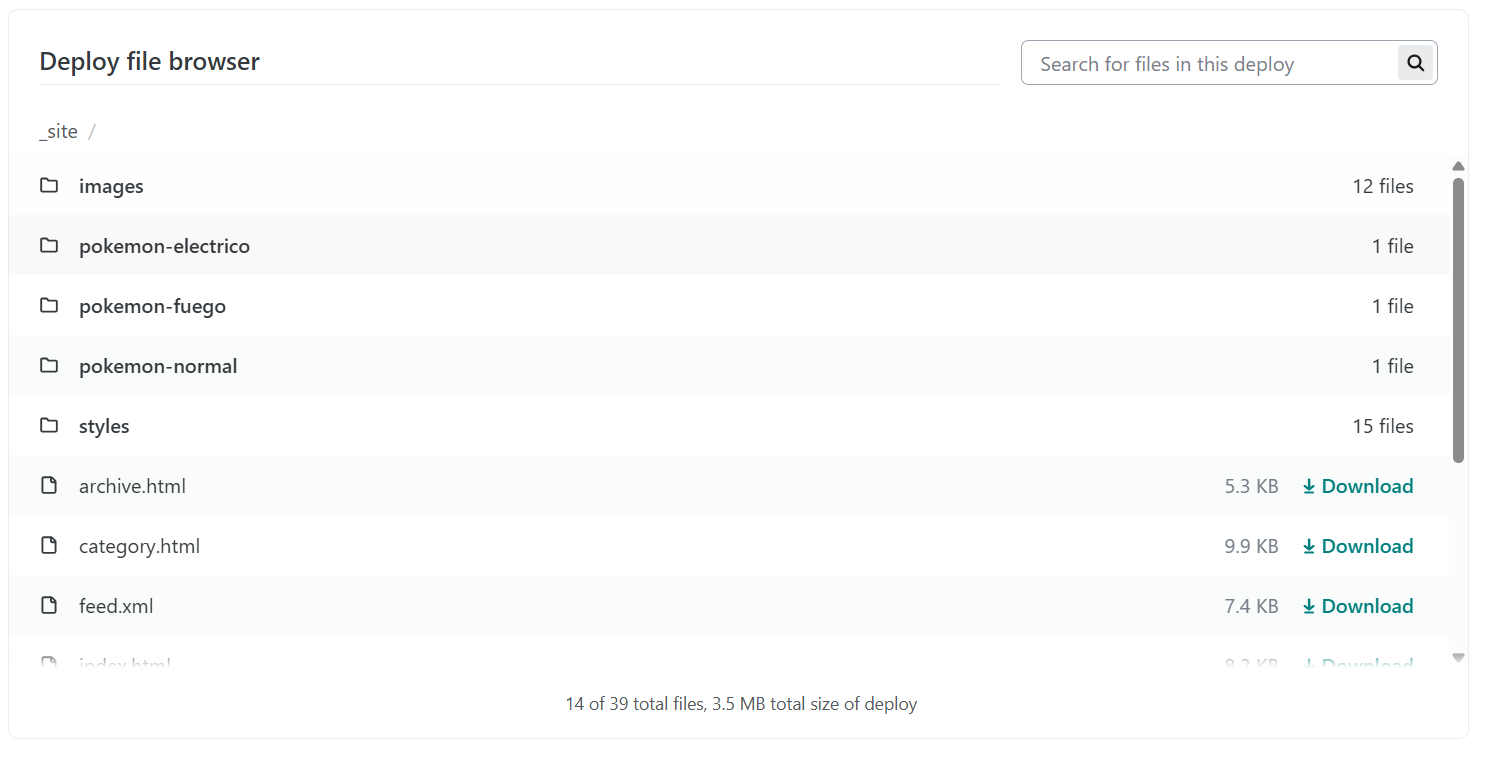Screen dimensions: 1491x760
Task: Download category.html file
Action: click(x=1357, y=547)
